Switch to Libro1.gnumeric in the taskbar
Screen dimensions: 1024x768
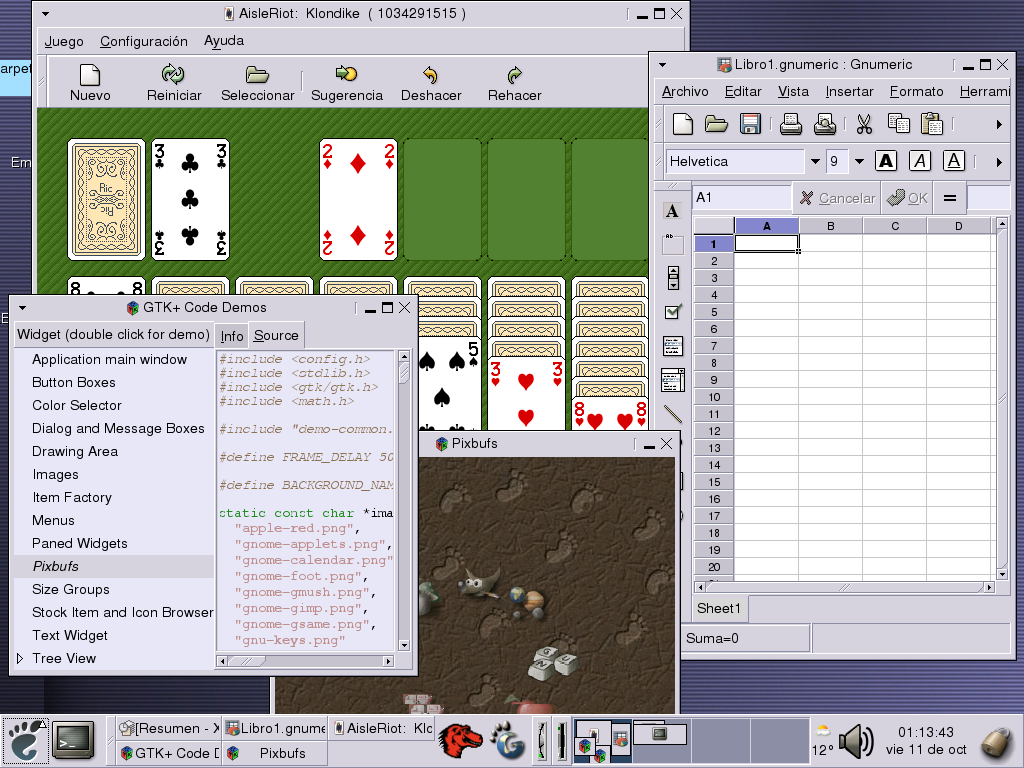275,728
